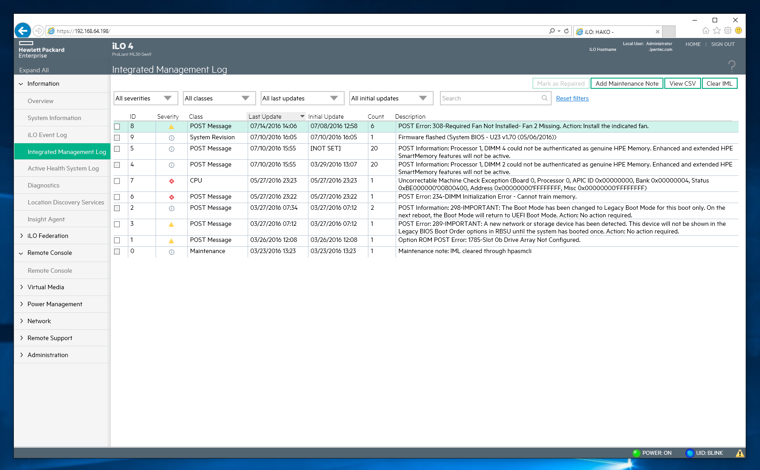This screenshot has height=470, width=760.
Task: Click the HOME link in header
Action: [x=693, y=44]
